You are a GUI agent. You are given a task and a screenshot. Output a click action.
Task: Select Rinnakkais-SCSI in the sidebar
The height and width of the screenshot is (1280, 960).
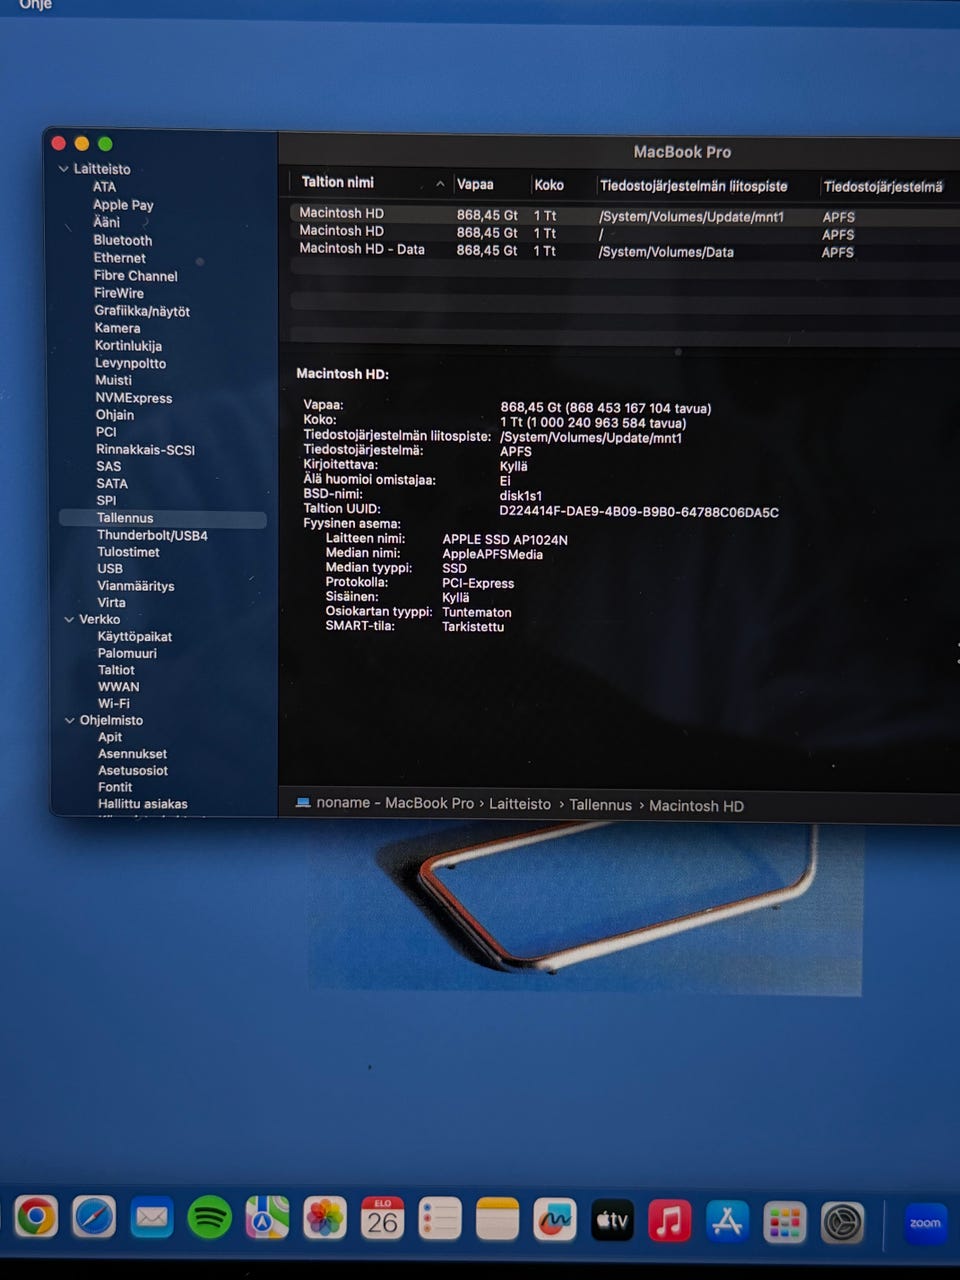[145, 450]
